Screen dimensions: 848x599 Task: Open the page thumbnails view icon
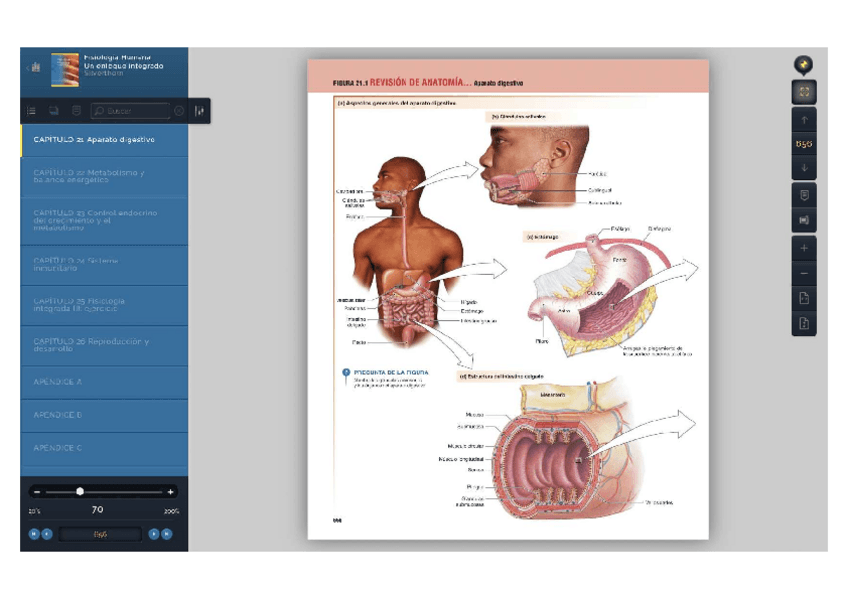tap(54, 111)
